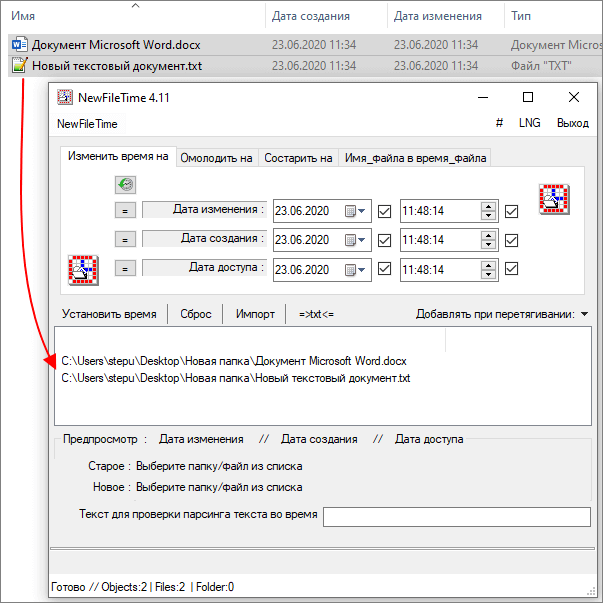The width and height of the screenshot is (603, 603).
Task: Select the Новый текстовый документ.txt path in list
Action: [236, 378]
